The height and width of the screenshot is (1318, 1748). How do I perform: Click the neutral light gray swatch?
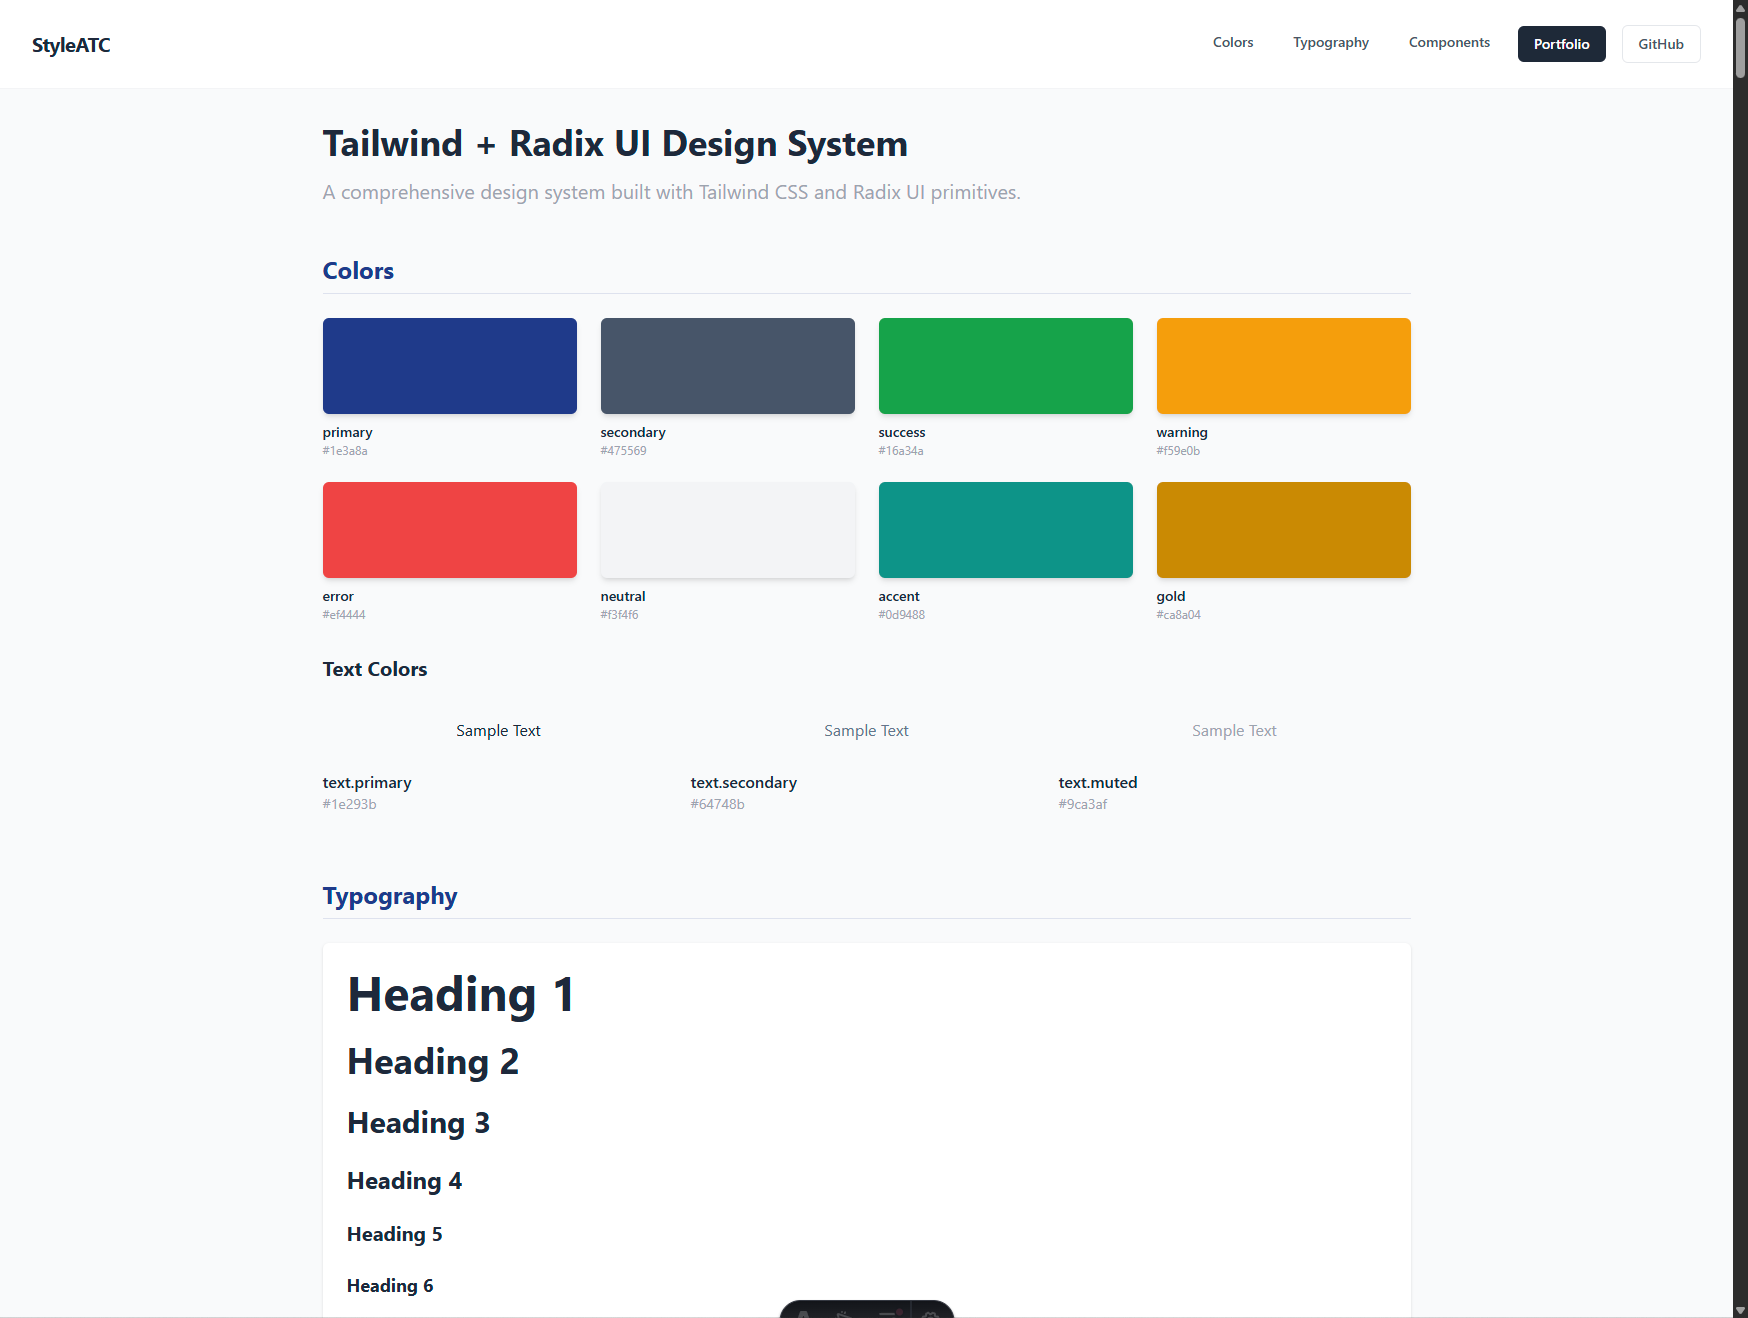click(727, 530)
